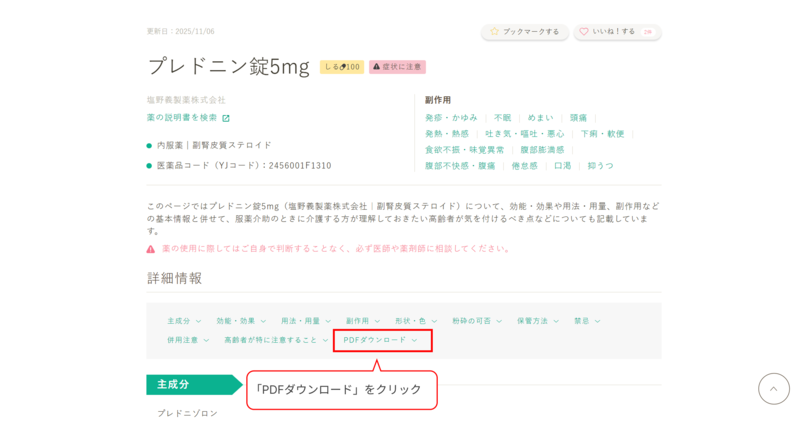The image size is (800, 441).
Task: Click the 医薬品コード 2456001F1310 line
Action: 244,165
